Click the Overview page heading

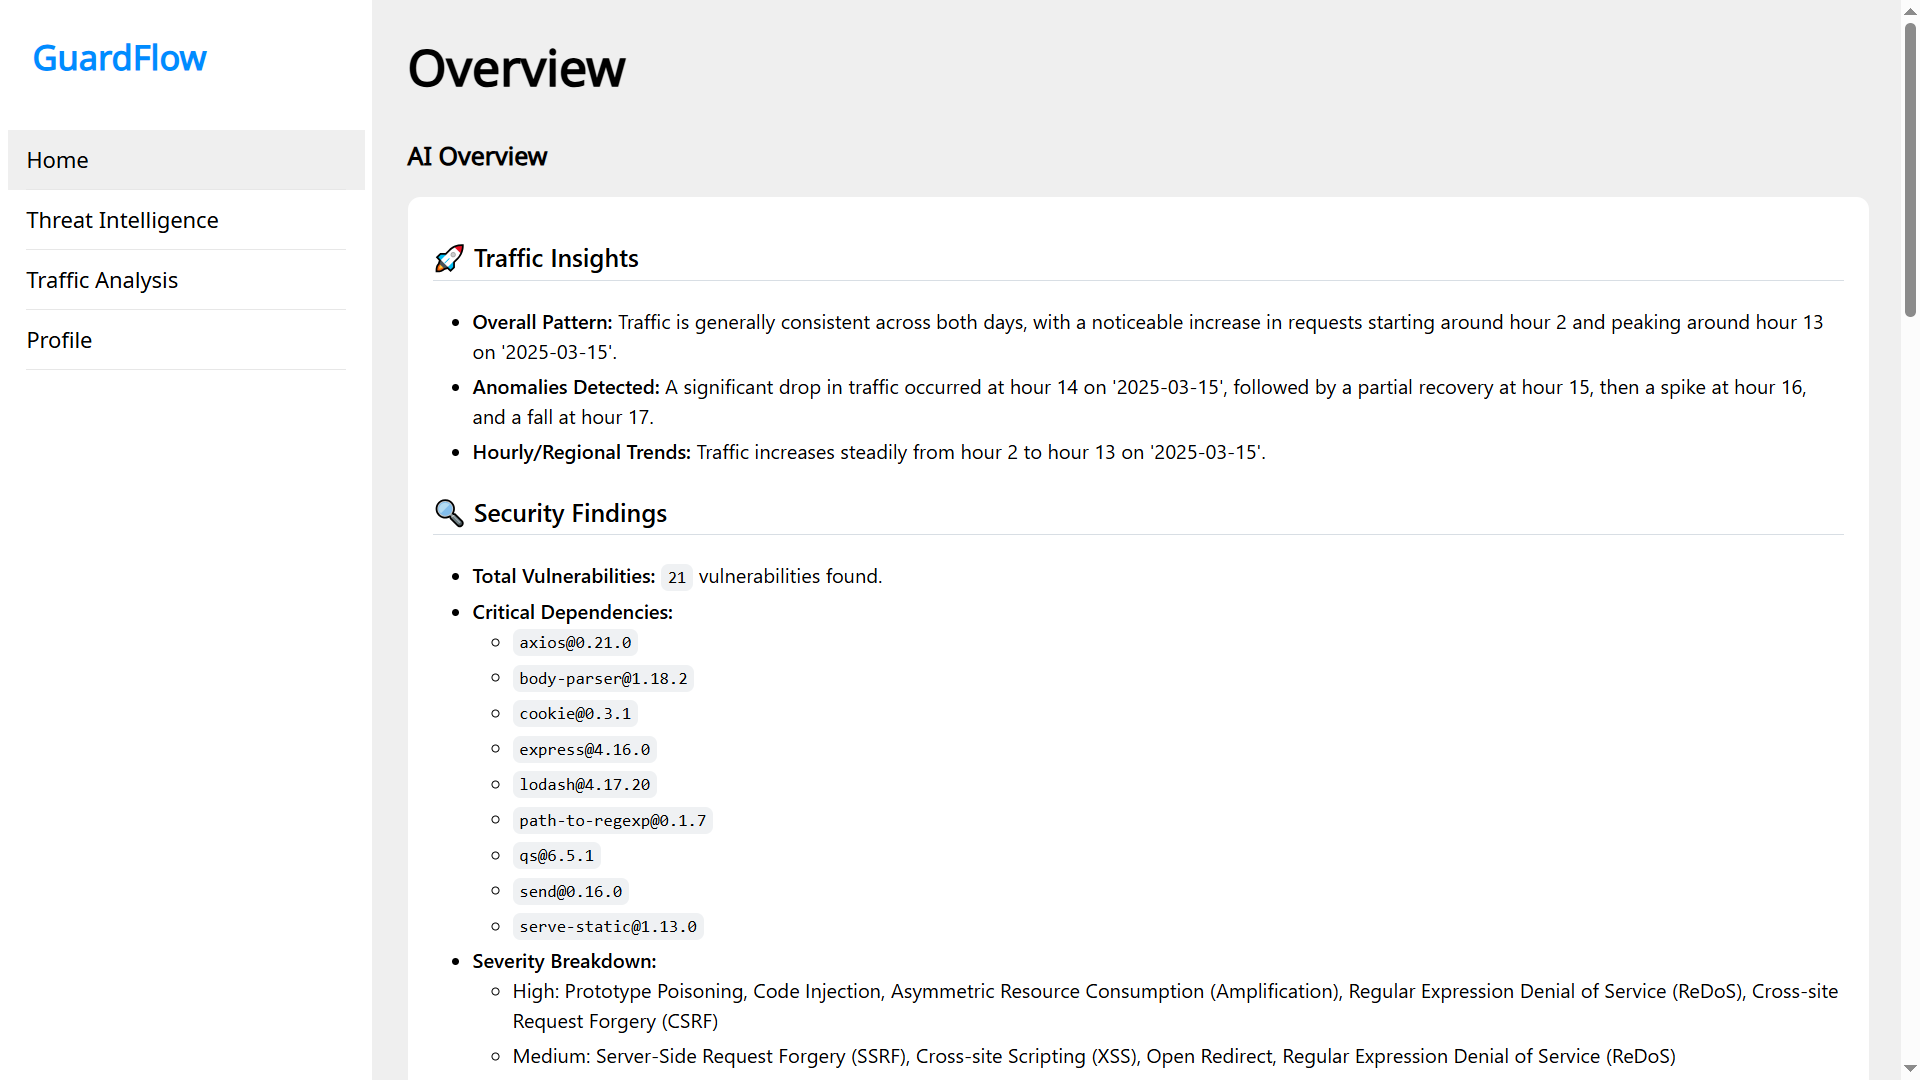(516, 69)
